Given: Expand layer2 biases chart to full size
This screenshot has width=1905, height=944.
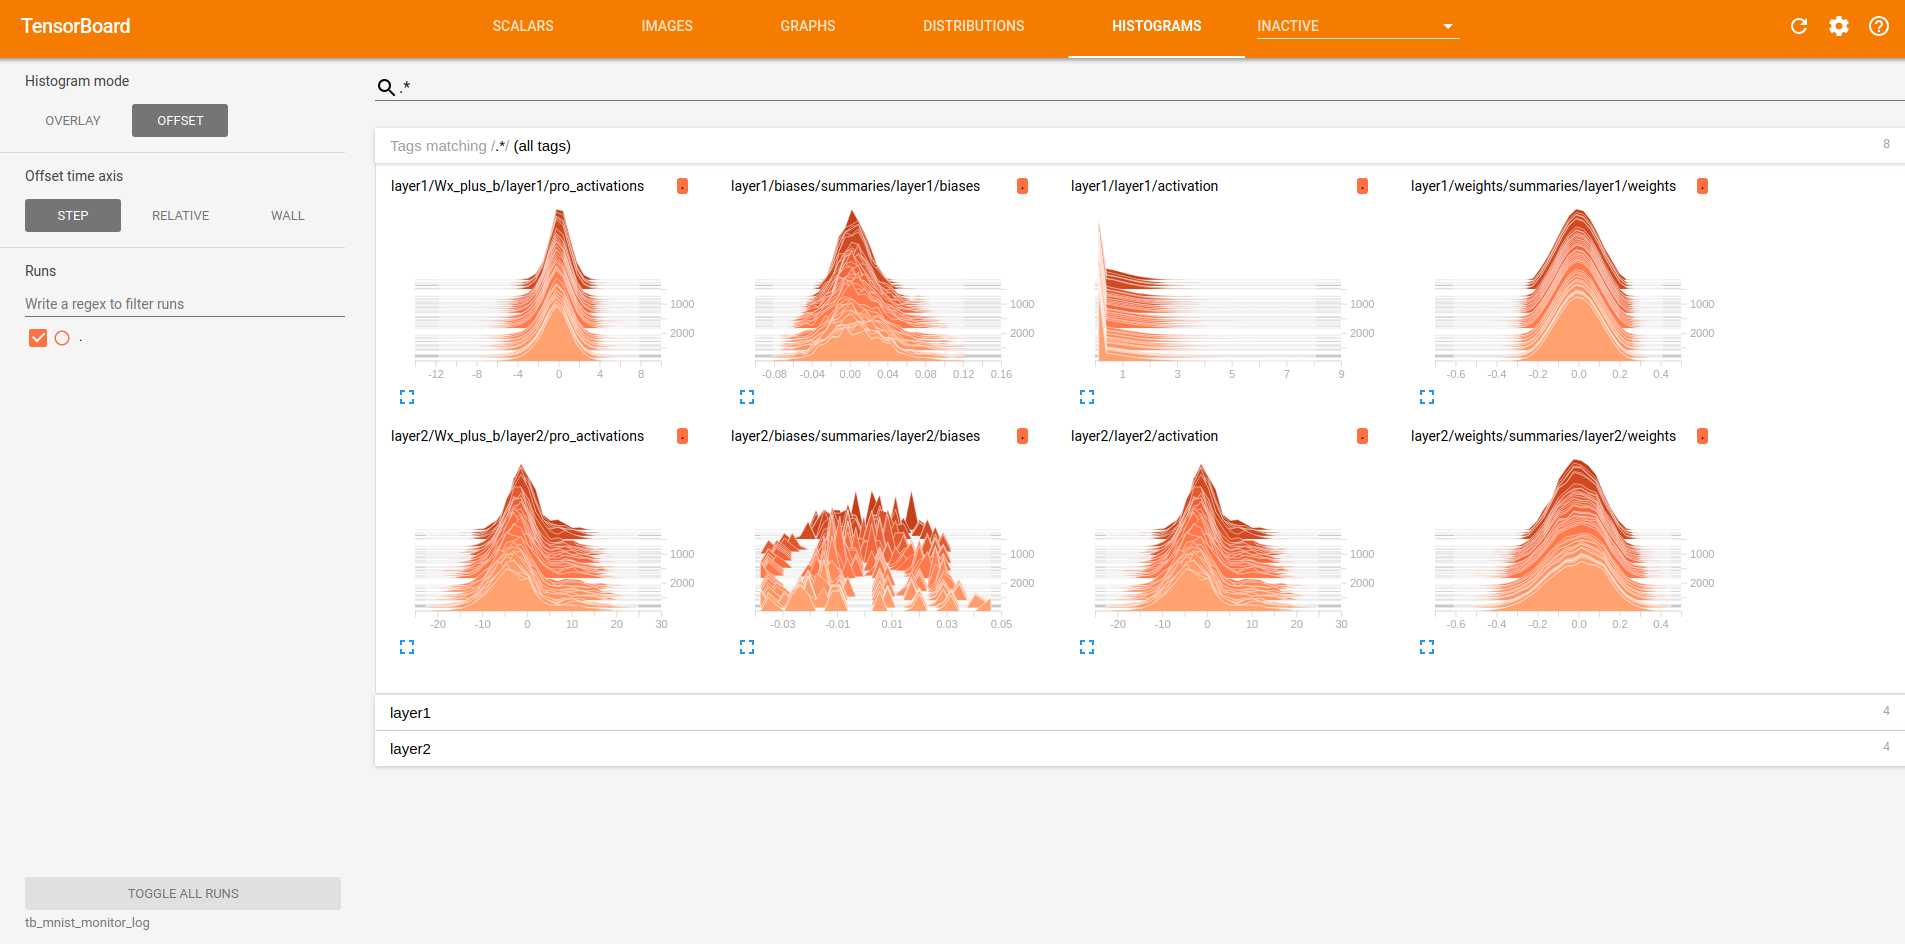Looking at the screenshot, I should [x=747, y=647].
